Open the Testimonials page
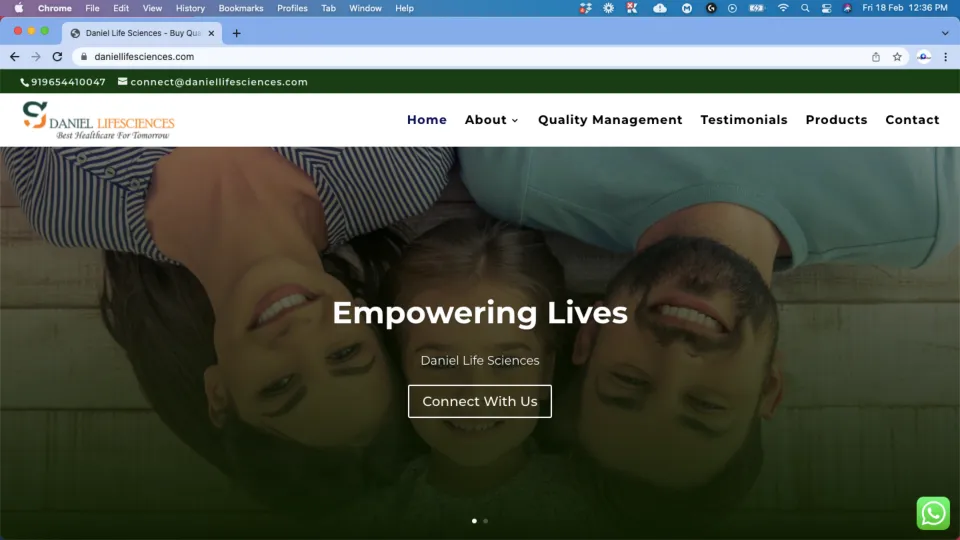Image resolution: width=960 pixels, height=540 pixels. (x=744, y=120)
